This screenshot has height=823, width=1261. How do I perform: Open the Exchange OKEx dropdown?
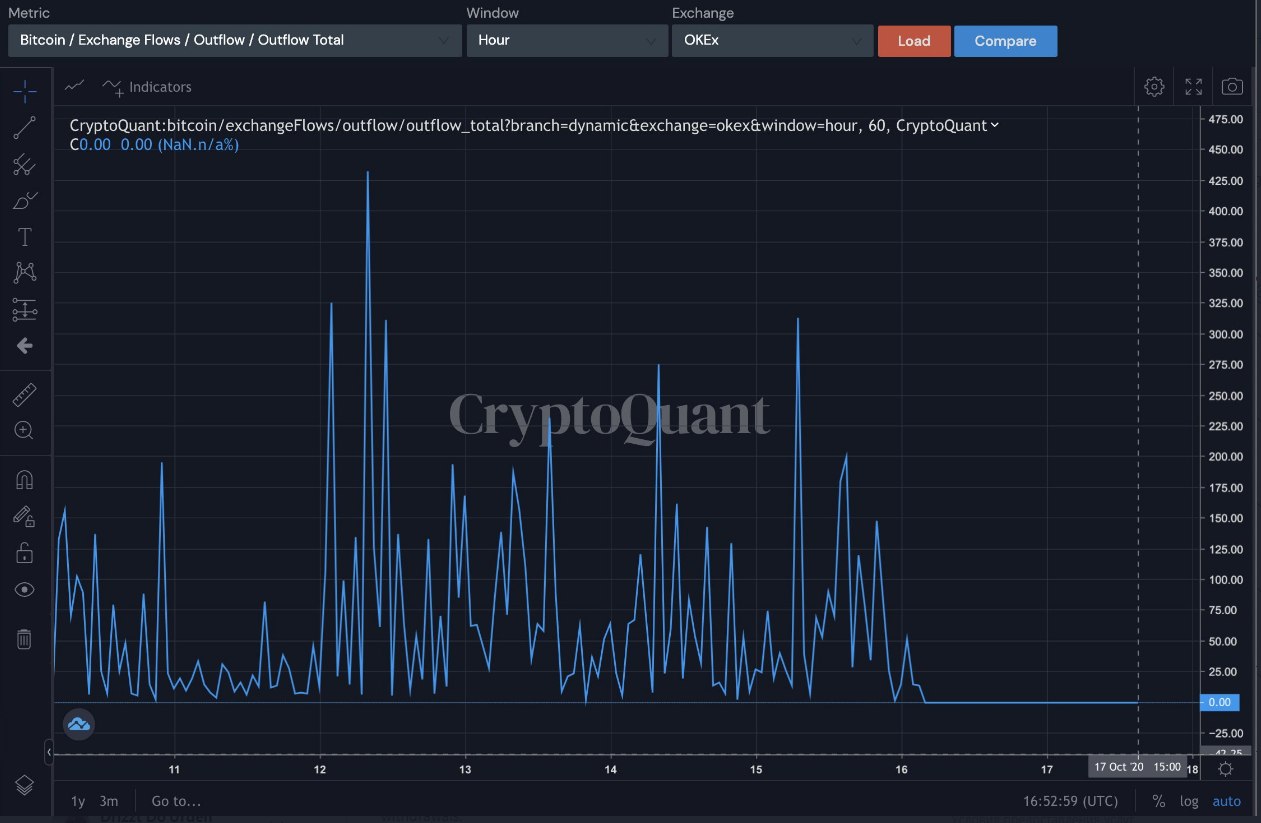[771, 41]
